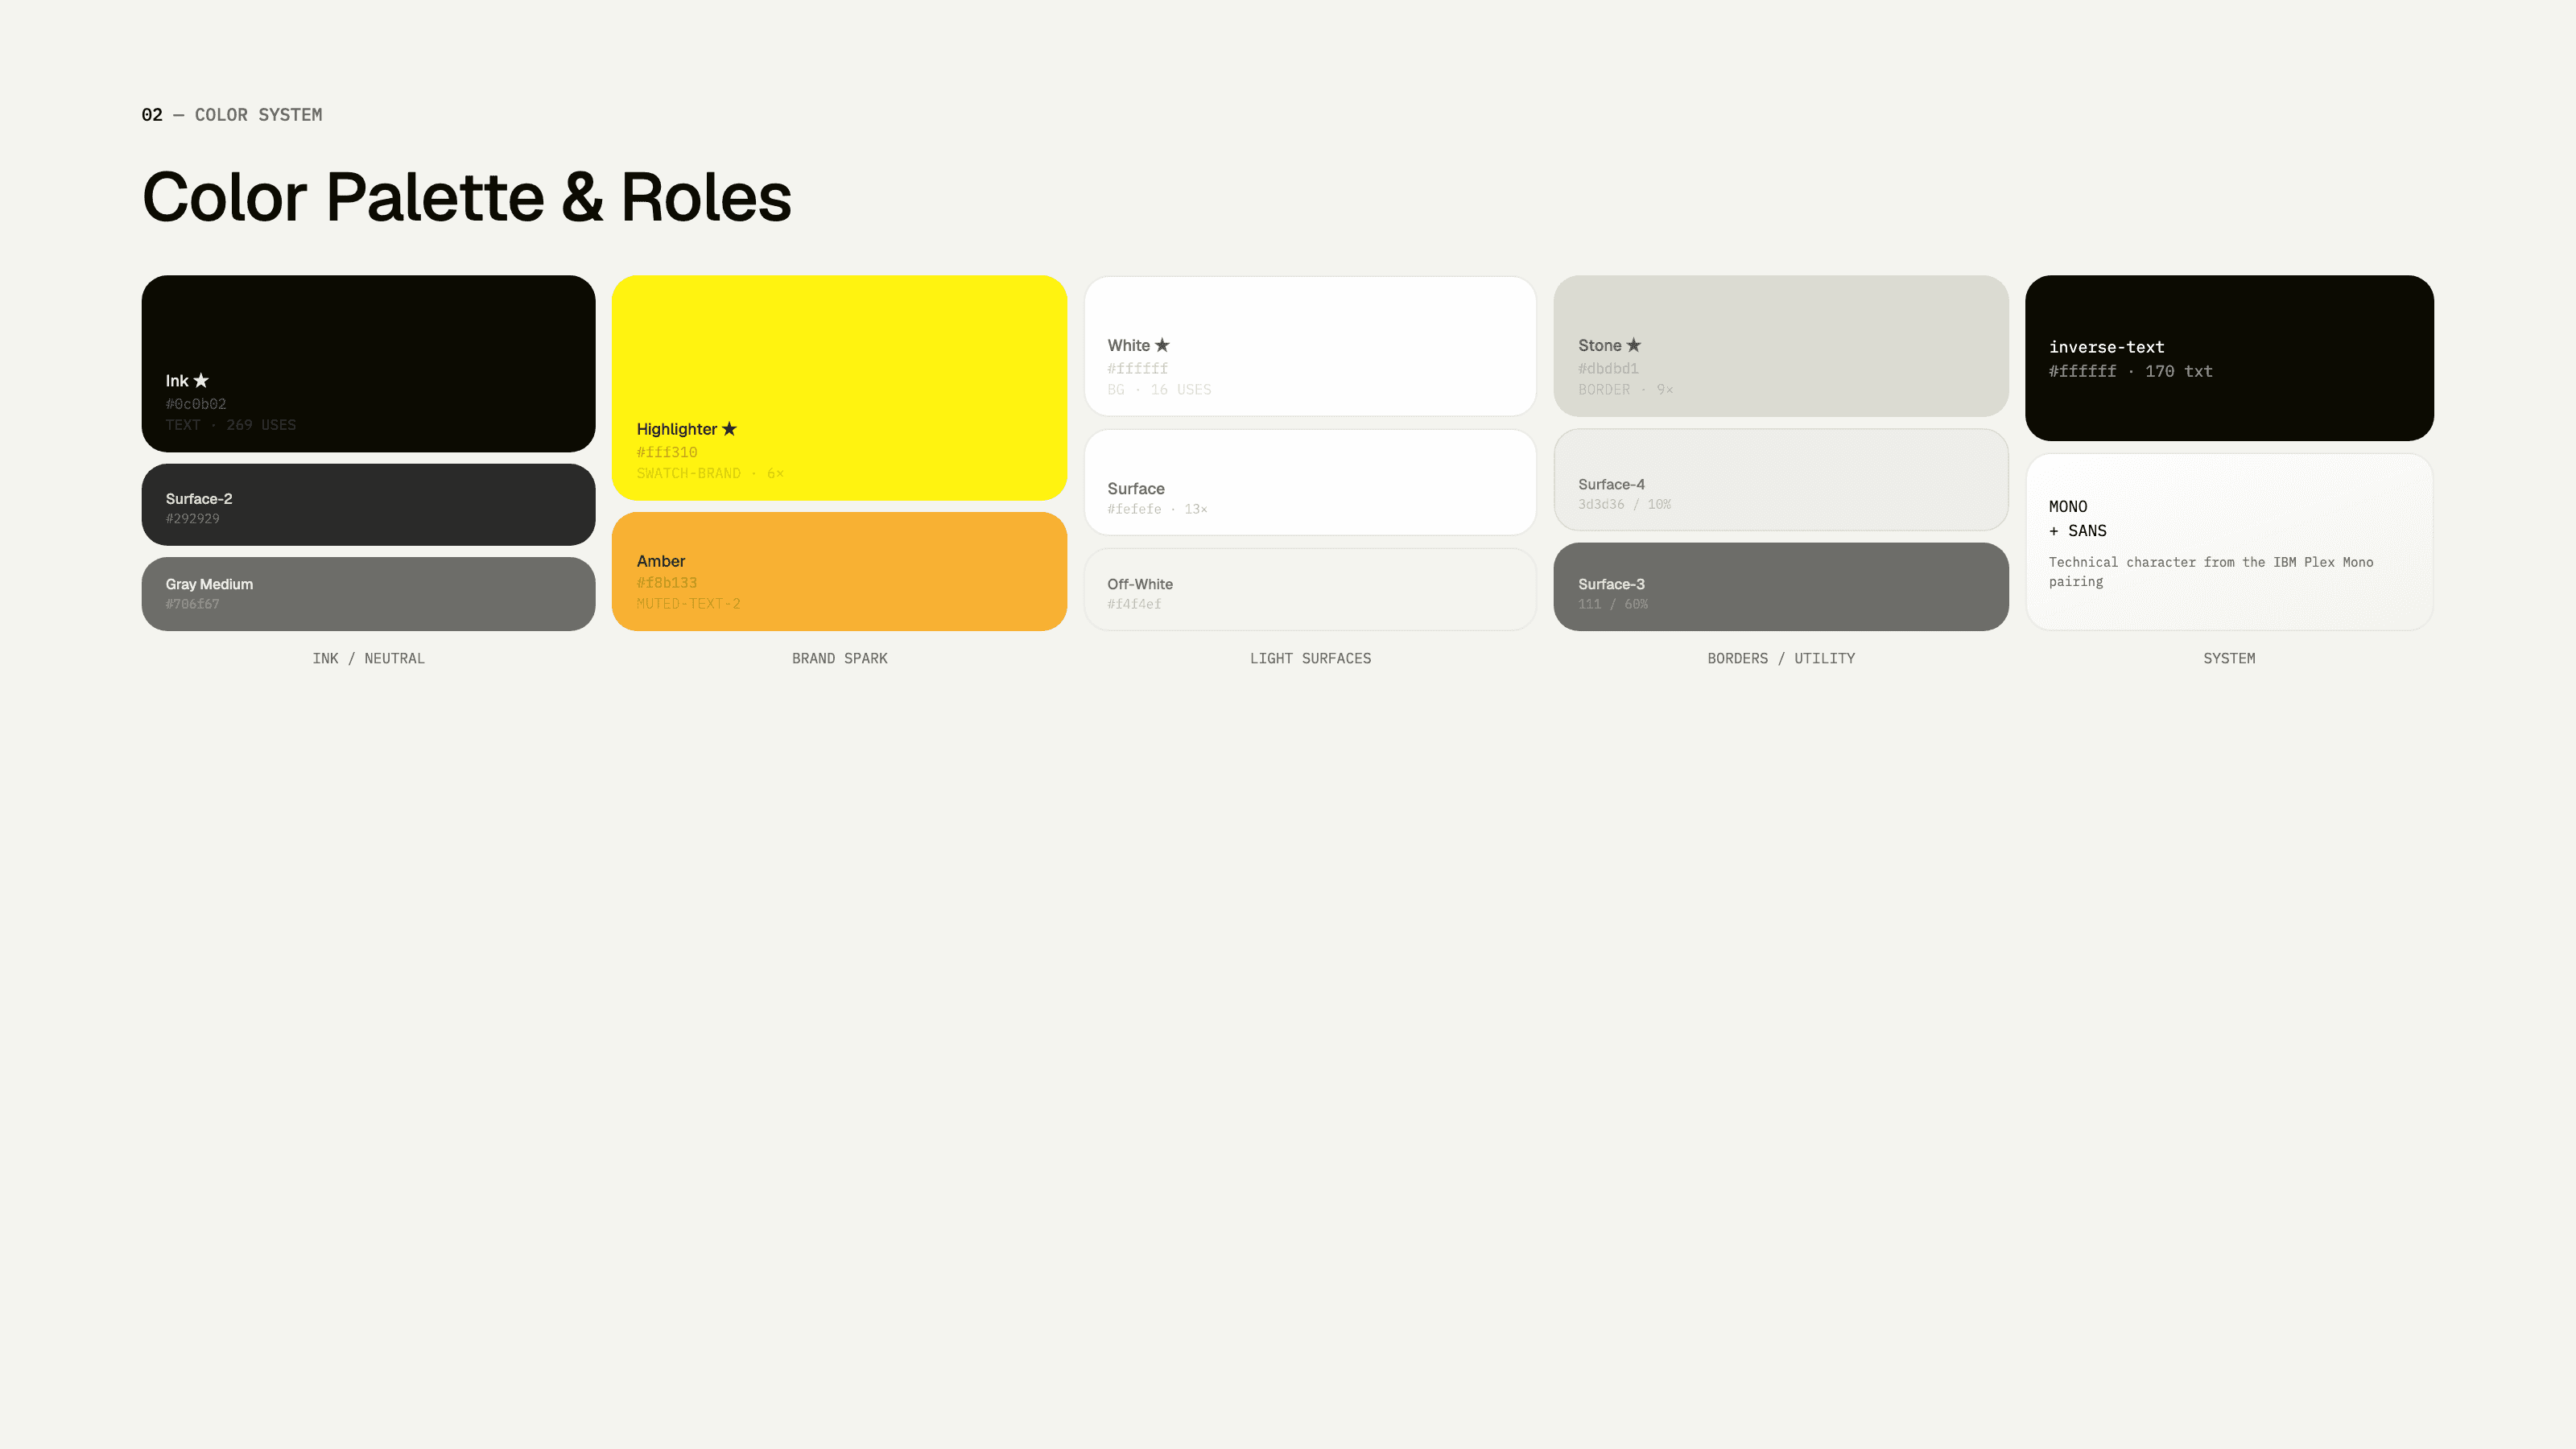Select the Amber orange swatch
The height and width of the screenshot is (1449, 2576).
839,571
